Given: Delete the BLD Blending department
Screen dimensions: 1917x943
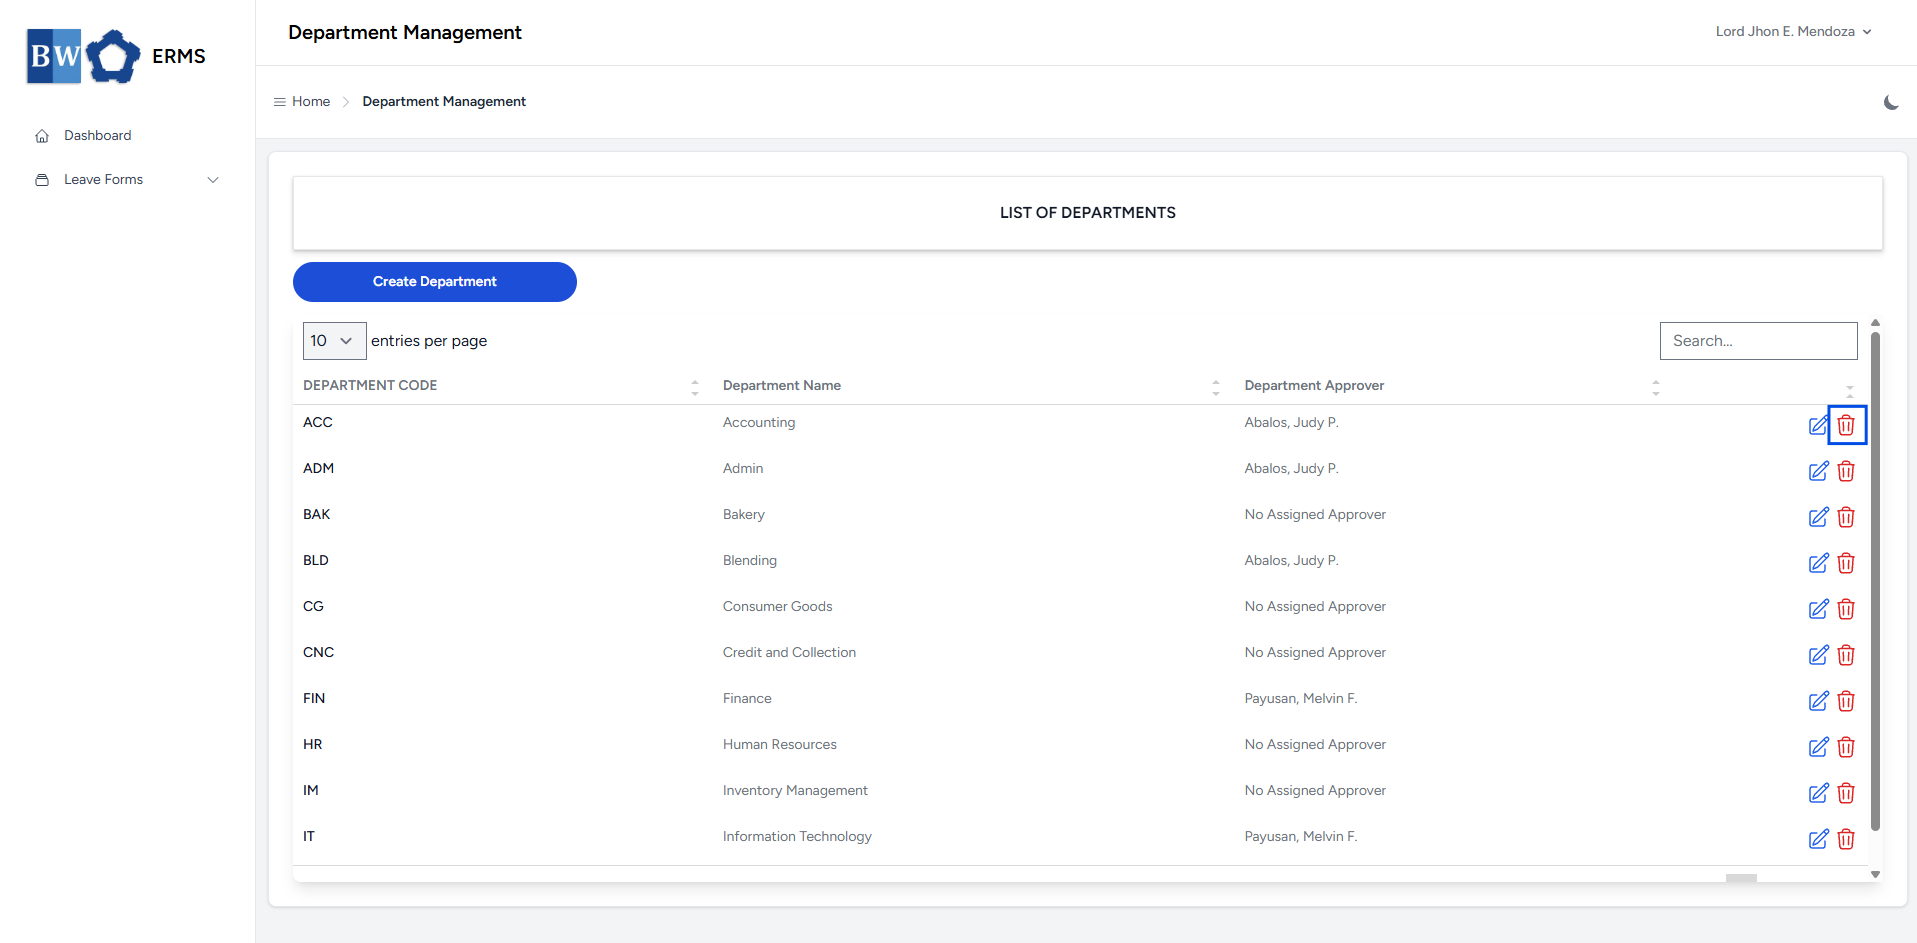Looking at the screenshot, I should pyautogui.click(x=1846, y=563).
